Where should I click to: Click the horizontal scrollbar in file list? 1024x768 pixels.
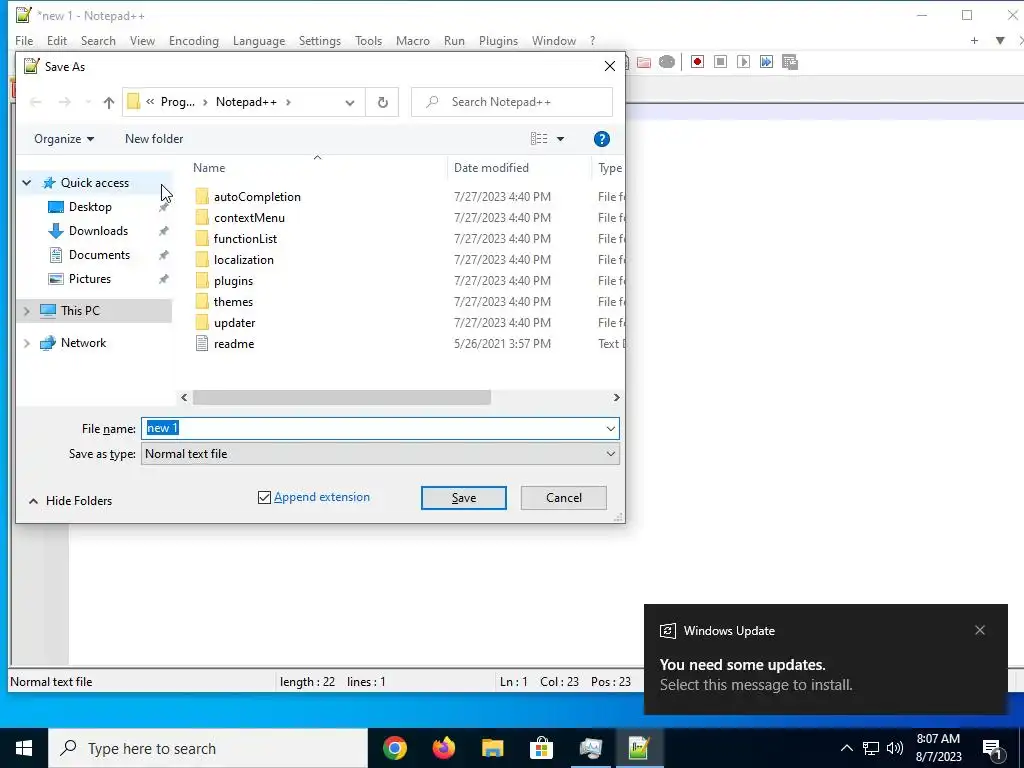tap(342, 398)
